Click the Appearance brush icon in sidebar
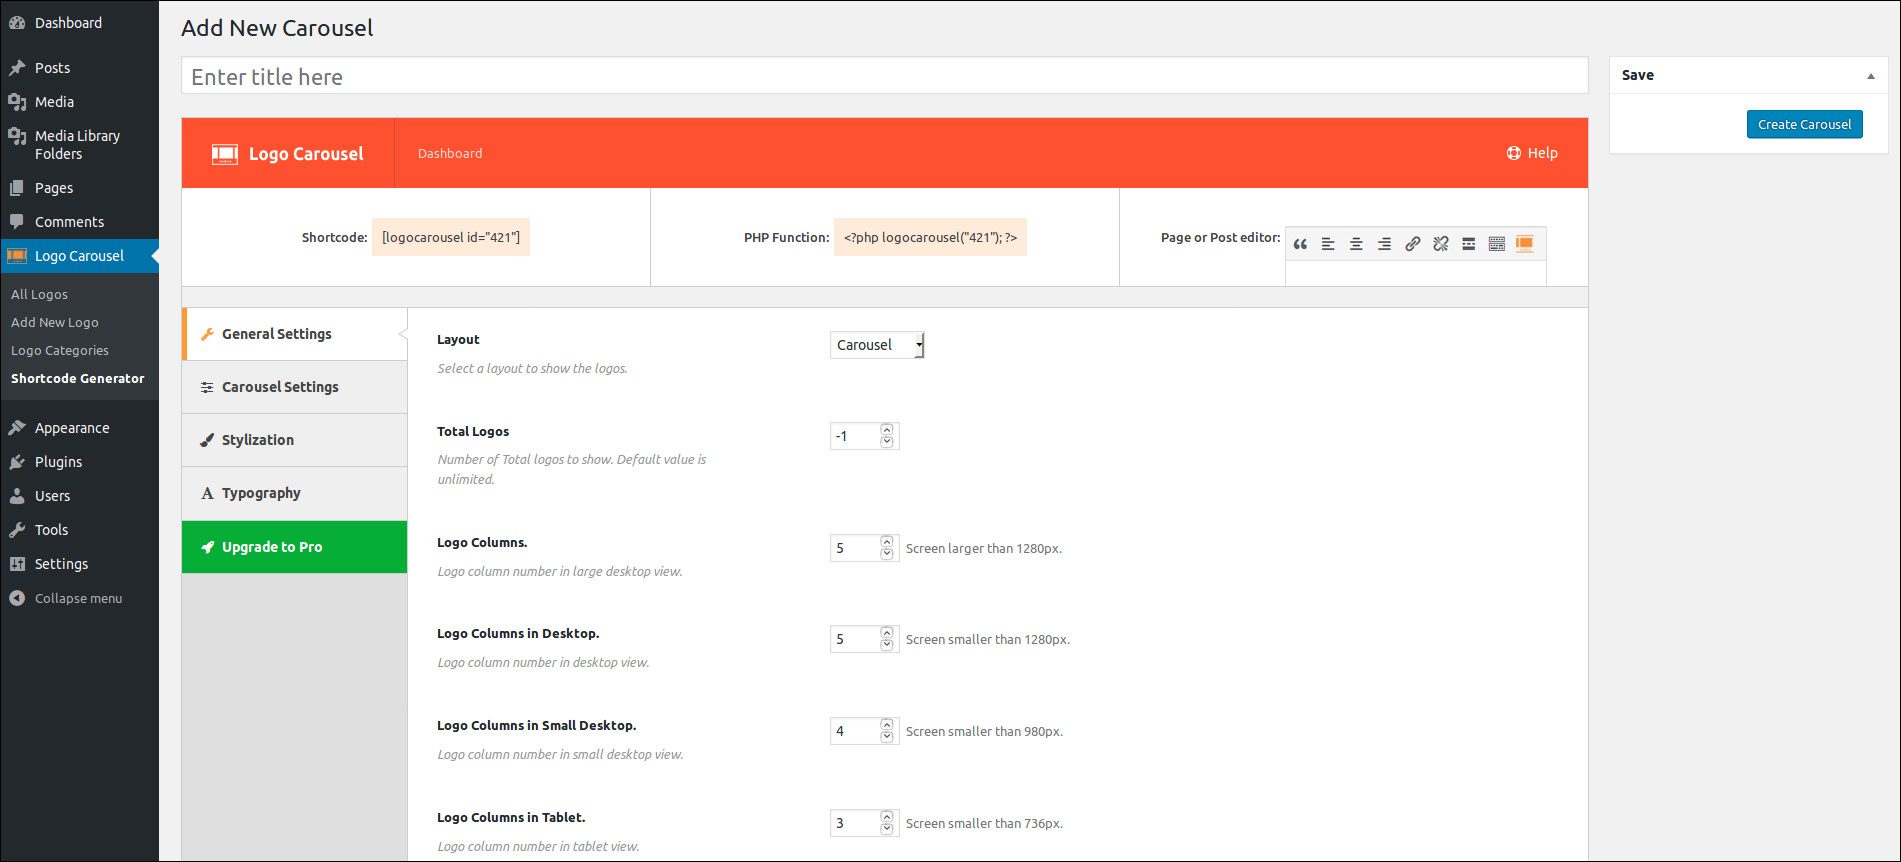This screenshot has width=1901, height=862. [x=17, y=428]
